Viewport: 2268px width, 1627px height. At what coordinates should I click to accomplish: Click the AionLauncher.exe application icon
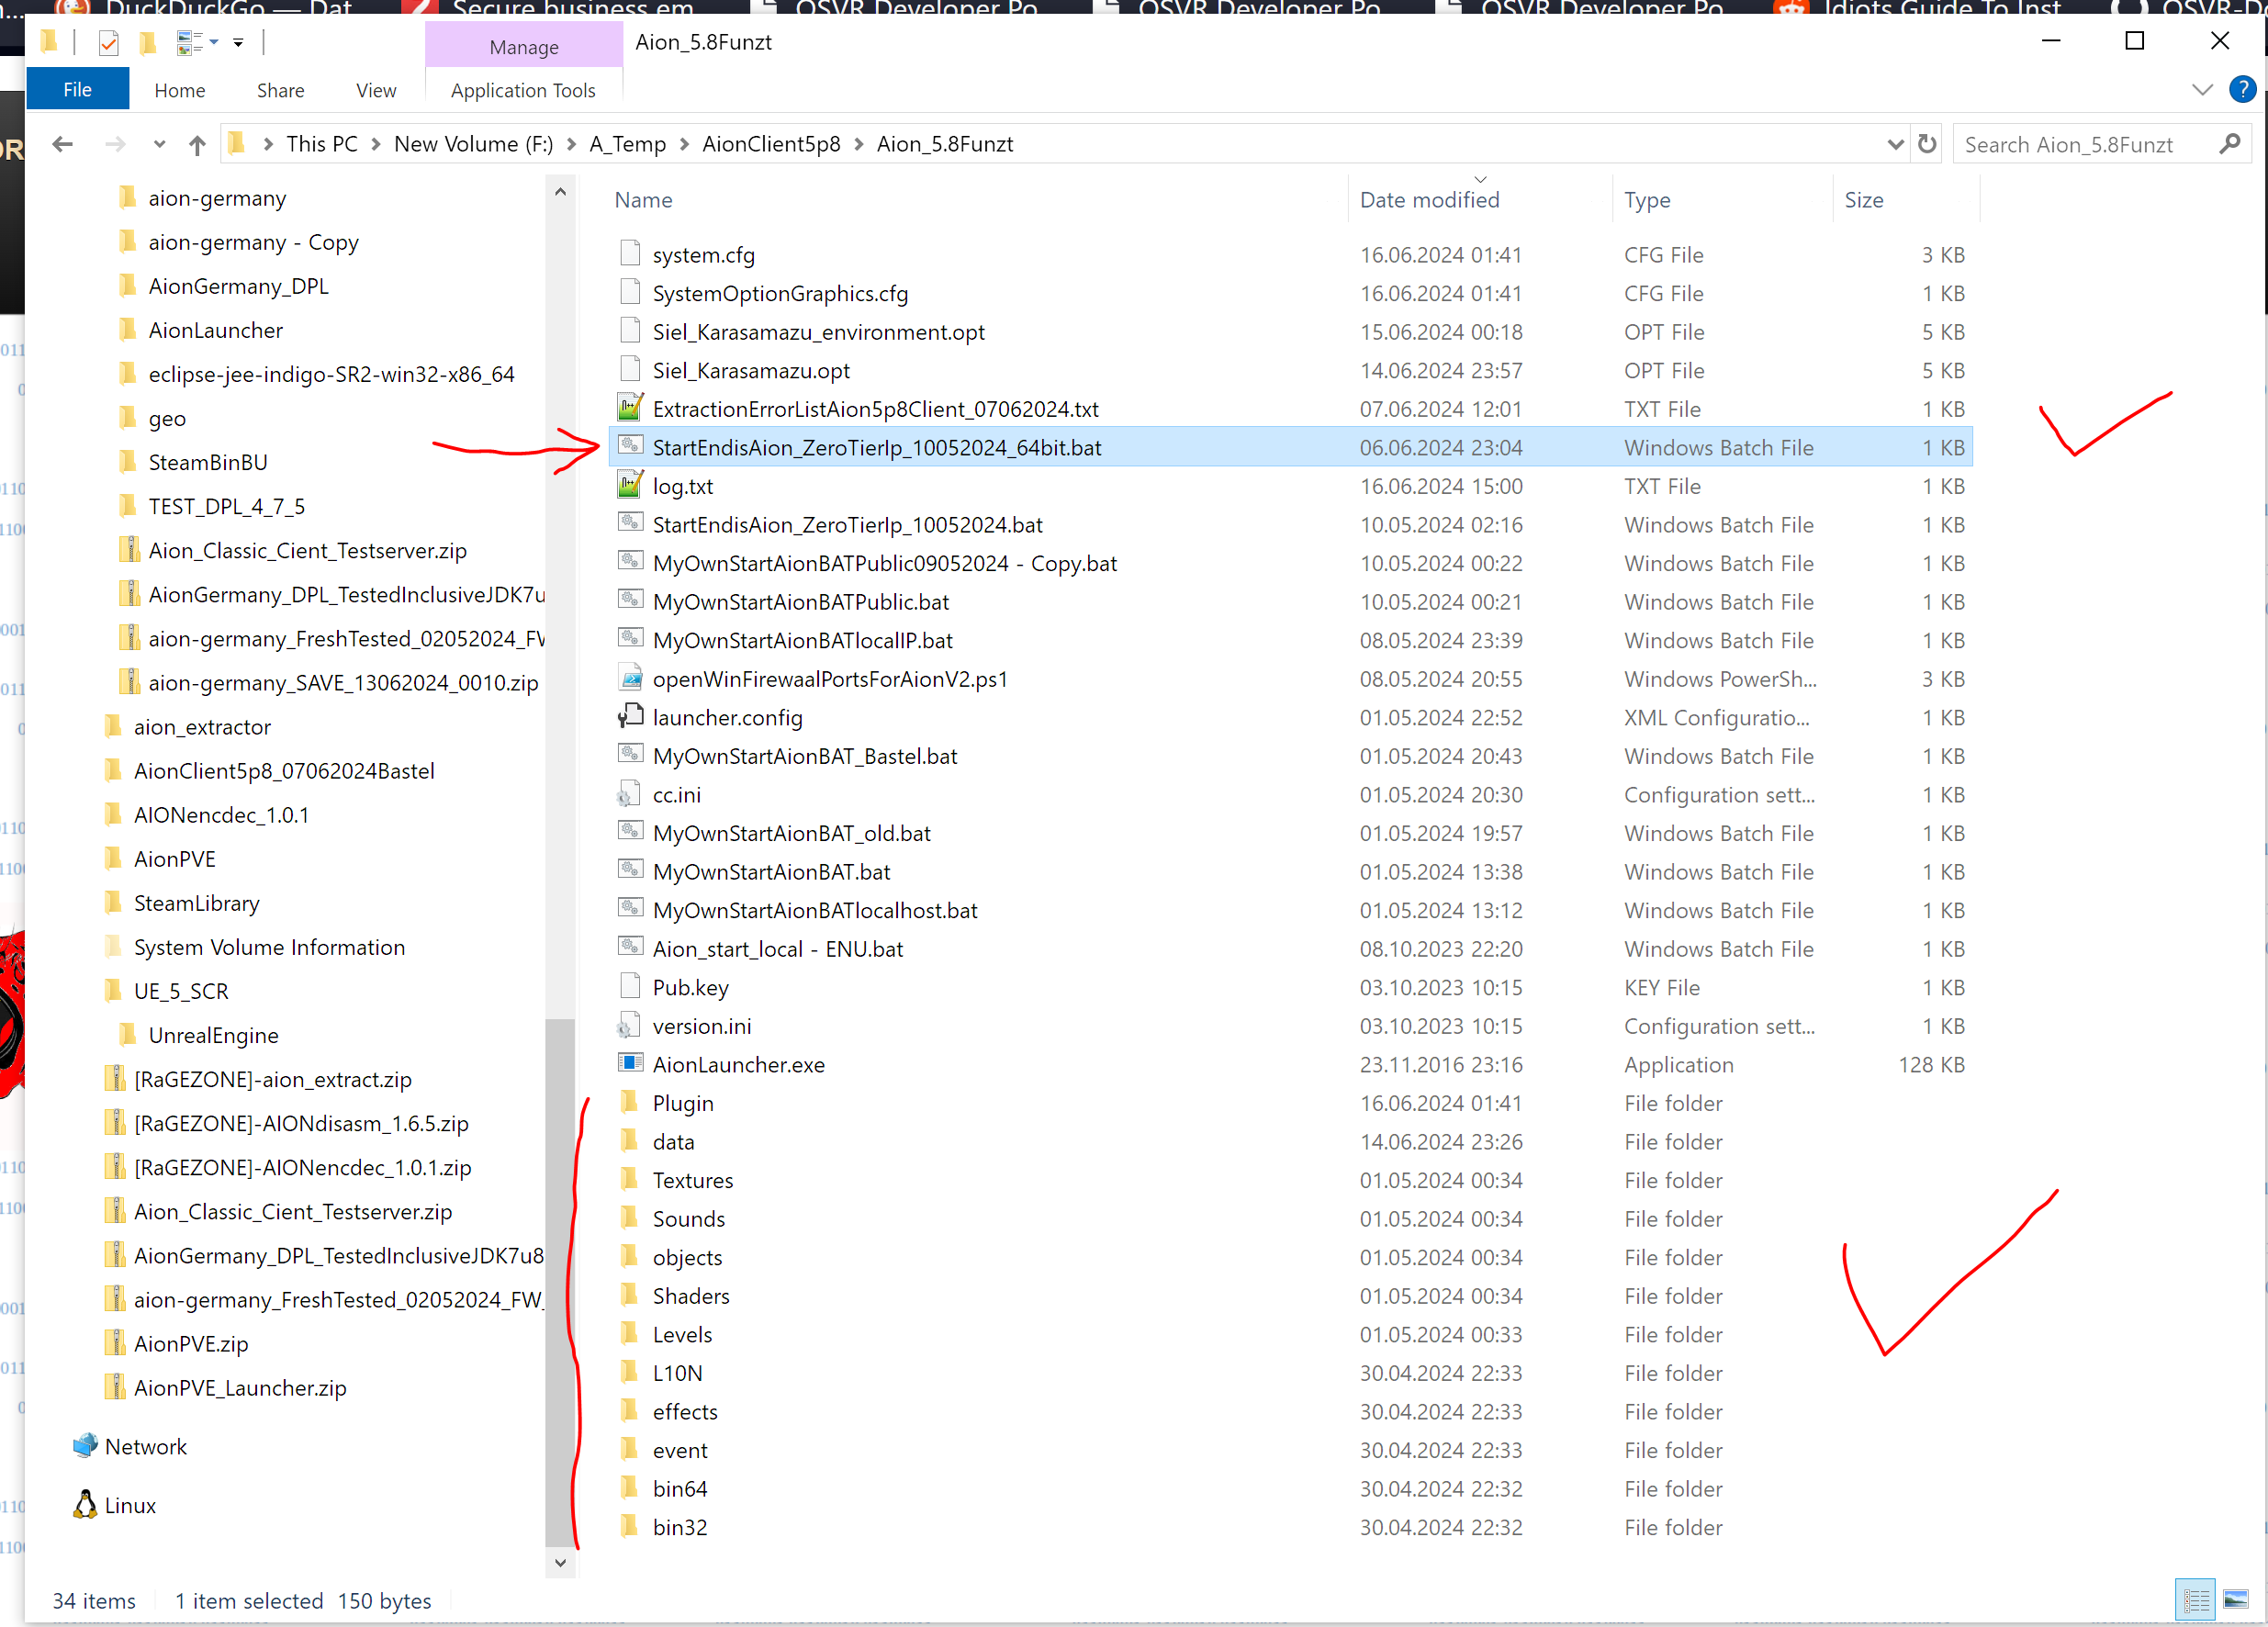(x=630, y=1063)
